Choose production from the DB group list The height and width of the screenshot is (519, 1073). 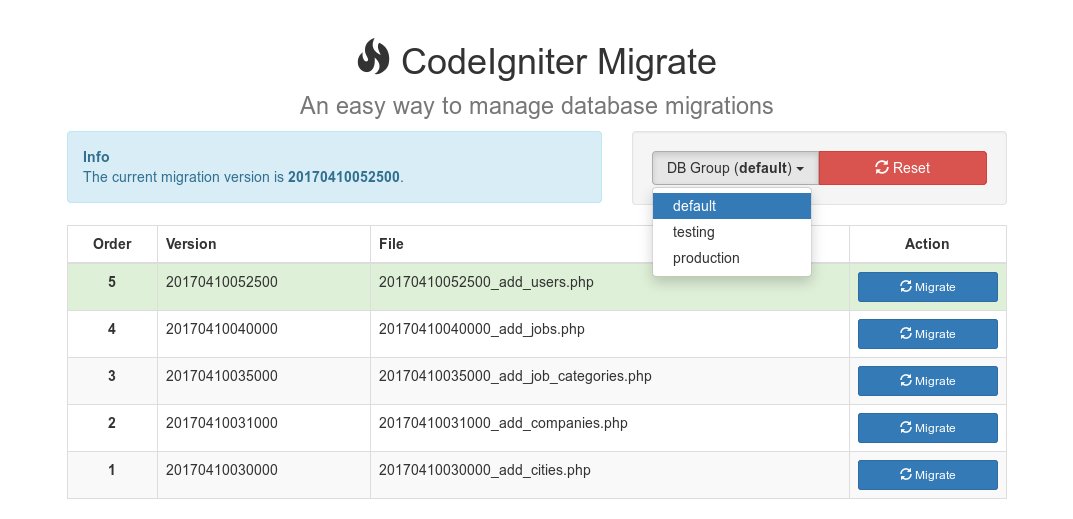pyautogui.click(x=732, y=258)
